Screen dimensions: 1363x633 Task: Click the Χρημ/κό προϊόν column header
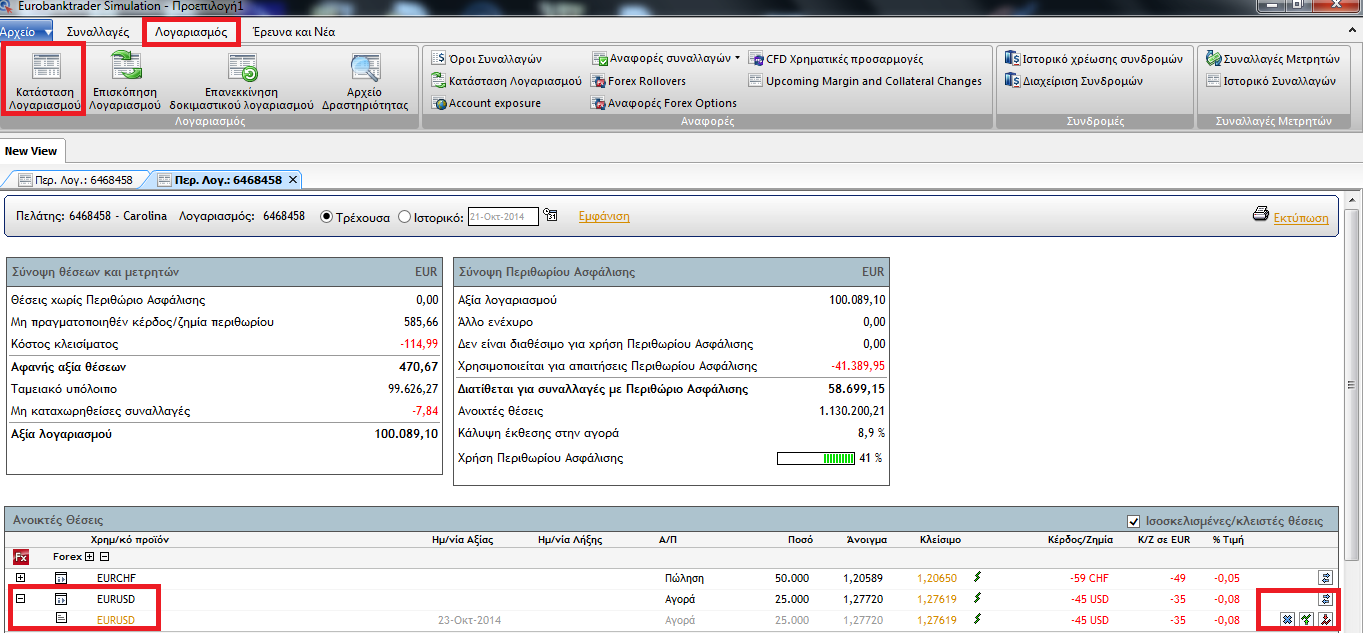coord(130,539)
